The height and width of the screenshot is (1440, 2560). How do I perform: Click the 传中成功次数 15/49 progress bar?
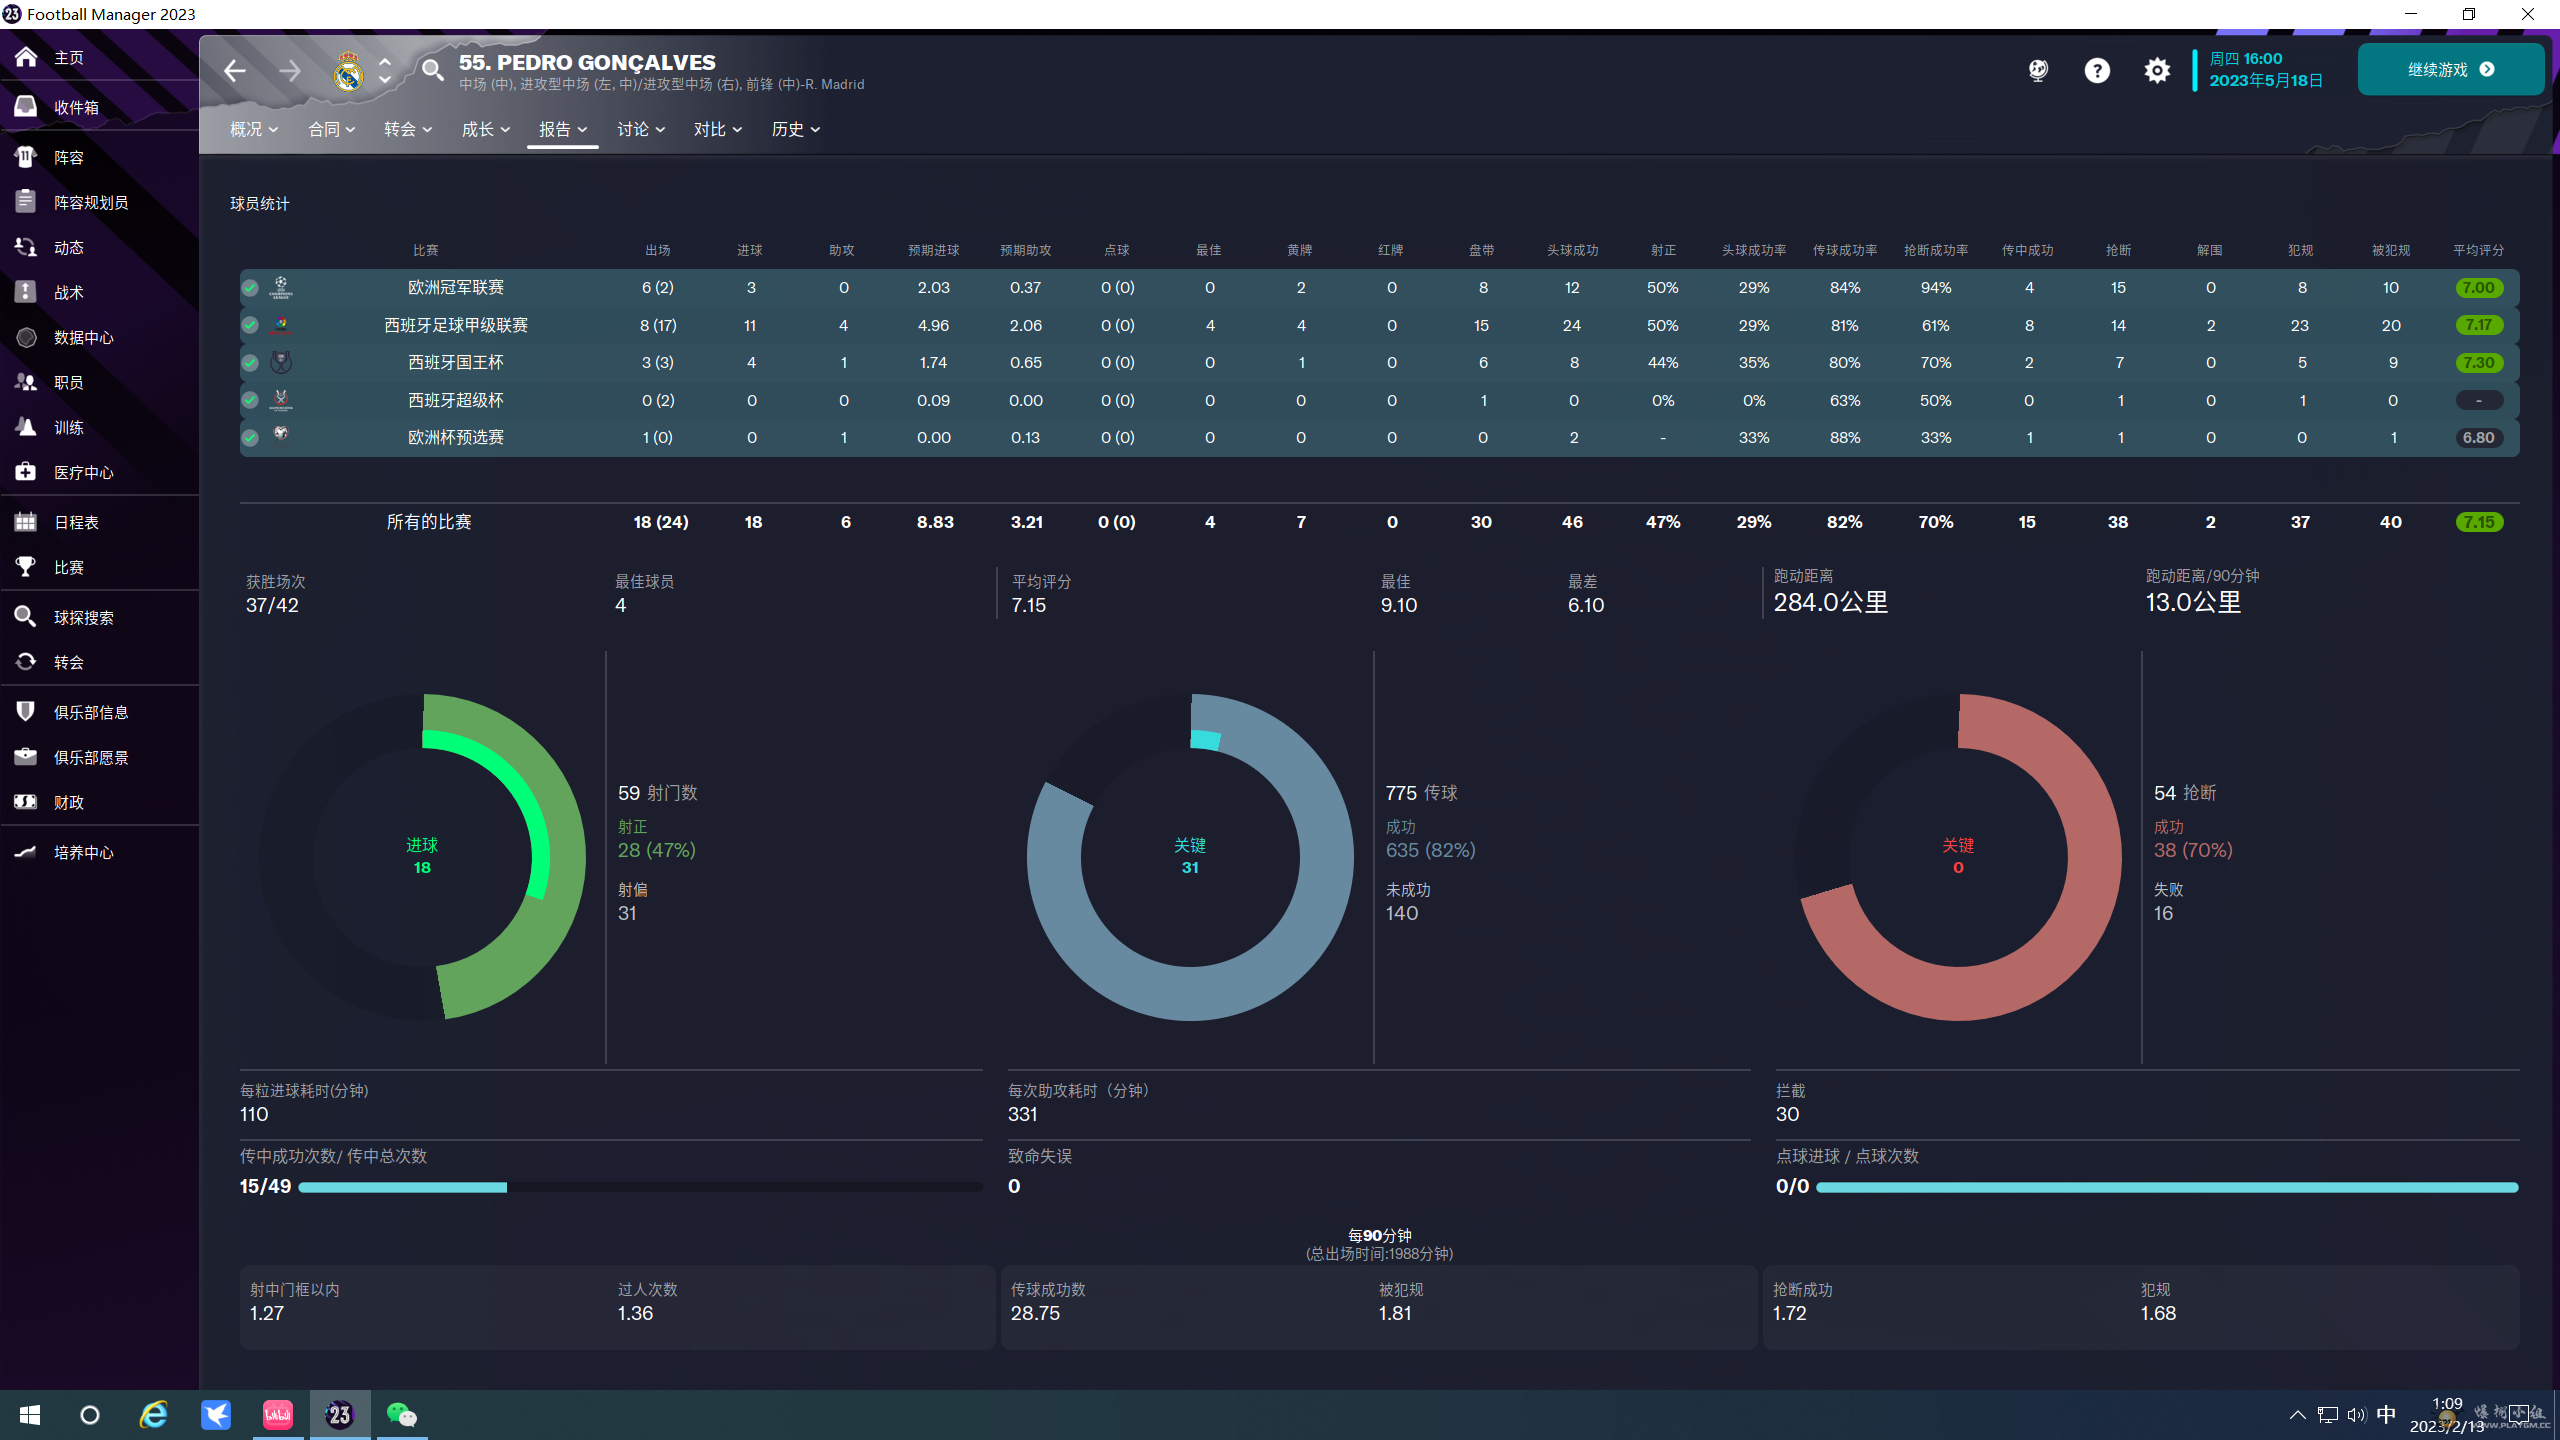[x=640, y=1187]
